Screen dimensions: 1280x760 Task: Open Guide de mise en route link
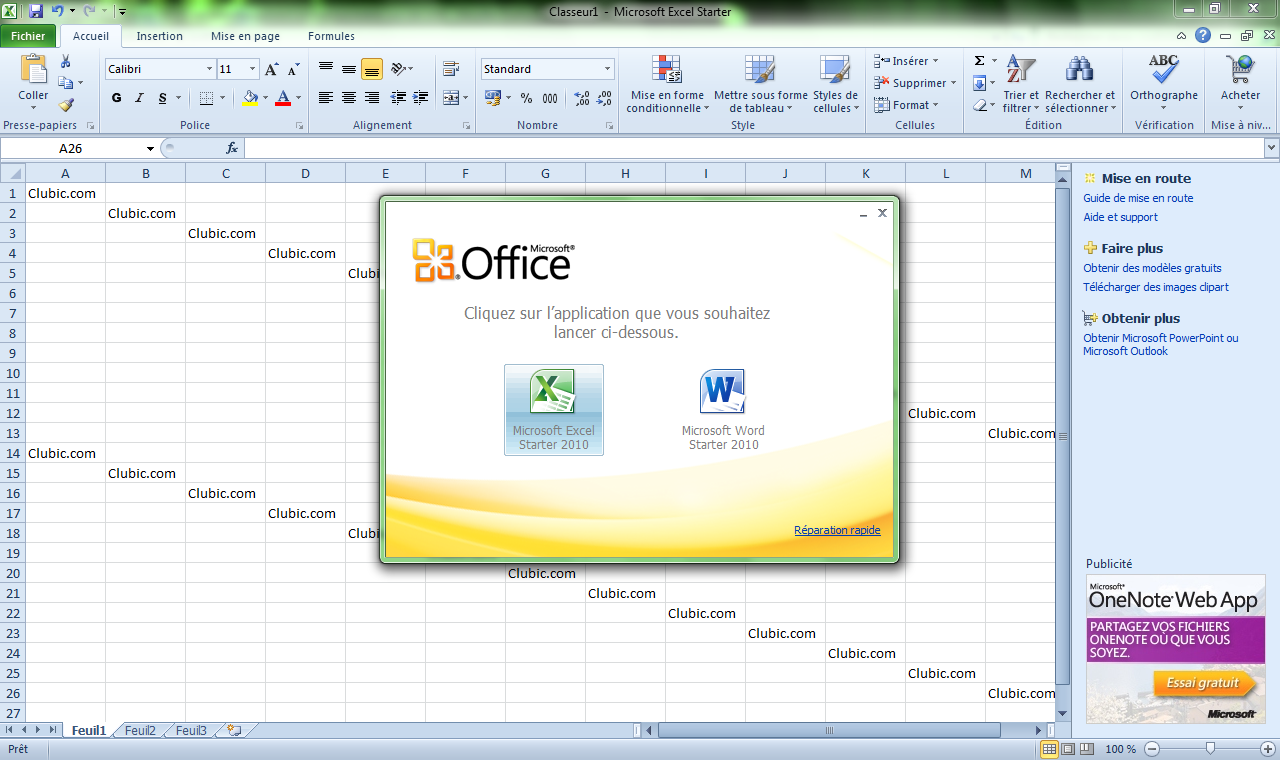click(x=1138, y=198)
